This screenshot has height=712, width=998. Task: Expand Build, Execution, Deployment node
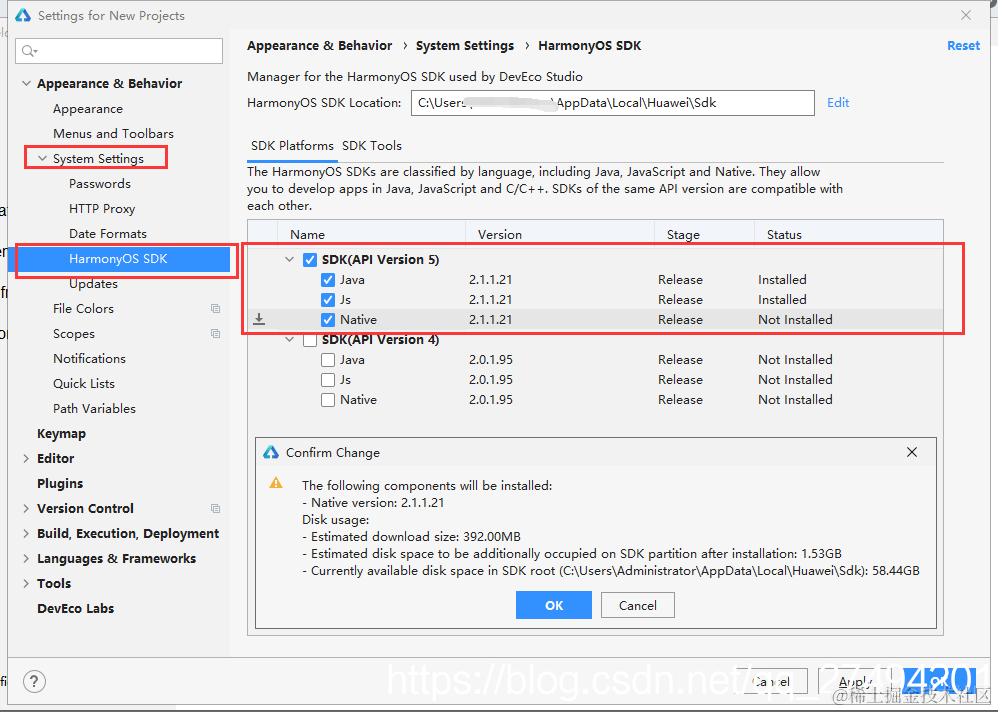26,533
